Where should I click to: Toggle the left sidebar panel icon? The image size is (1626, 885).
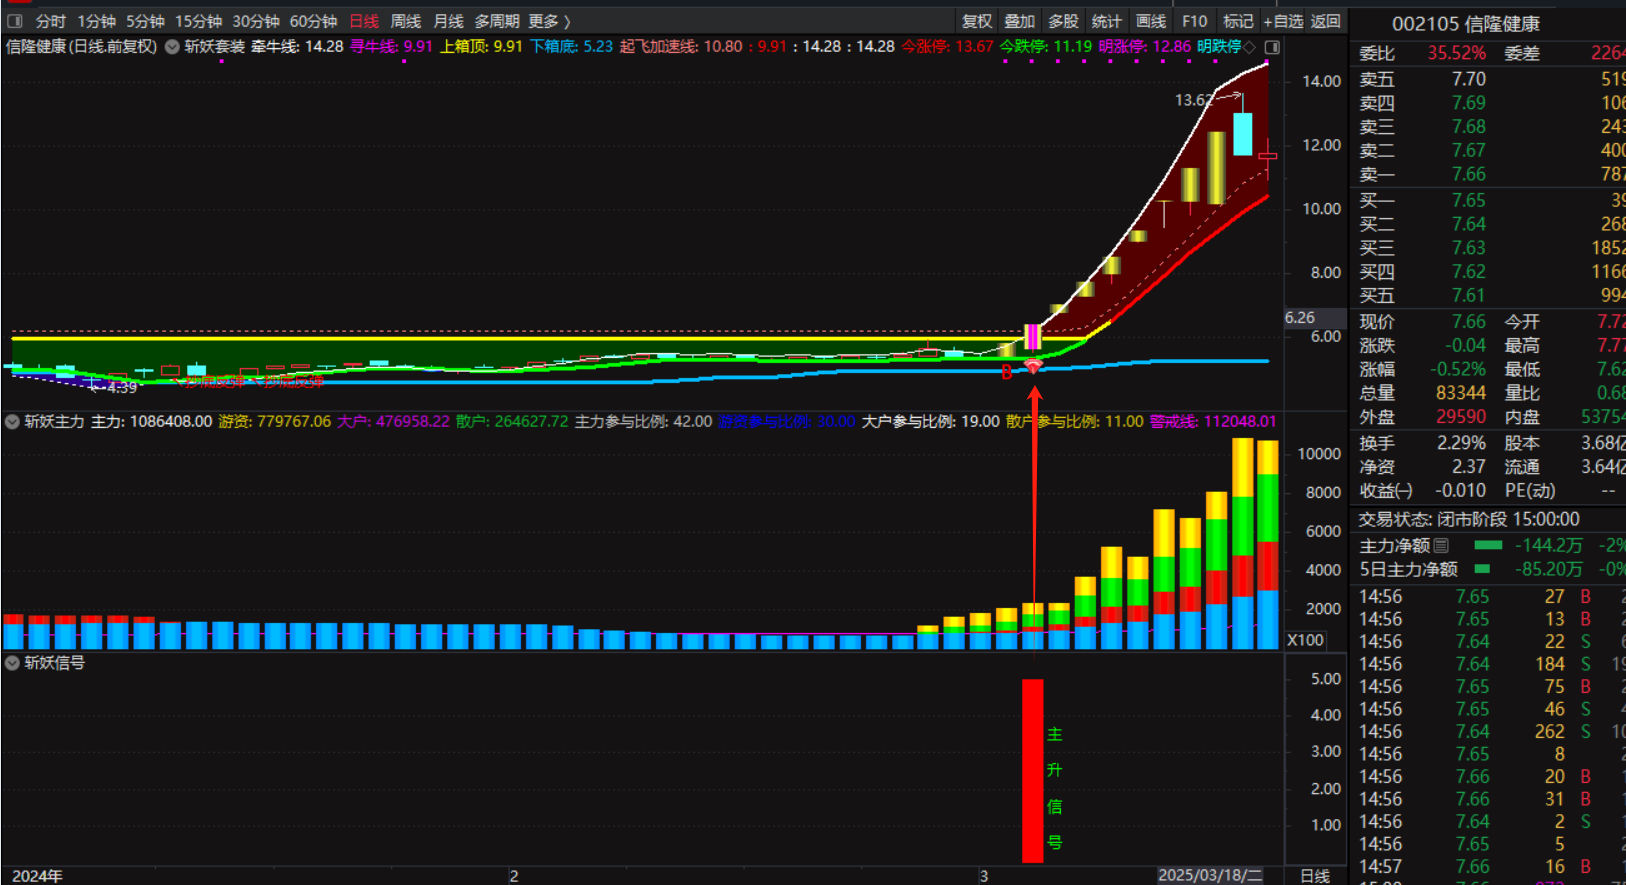pos(15,21)
